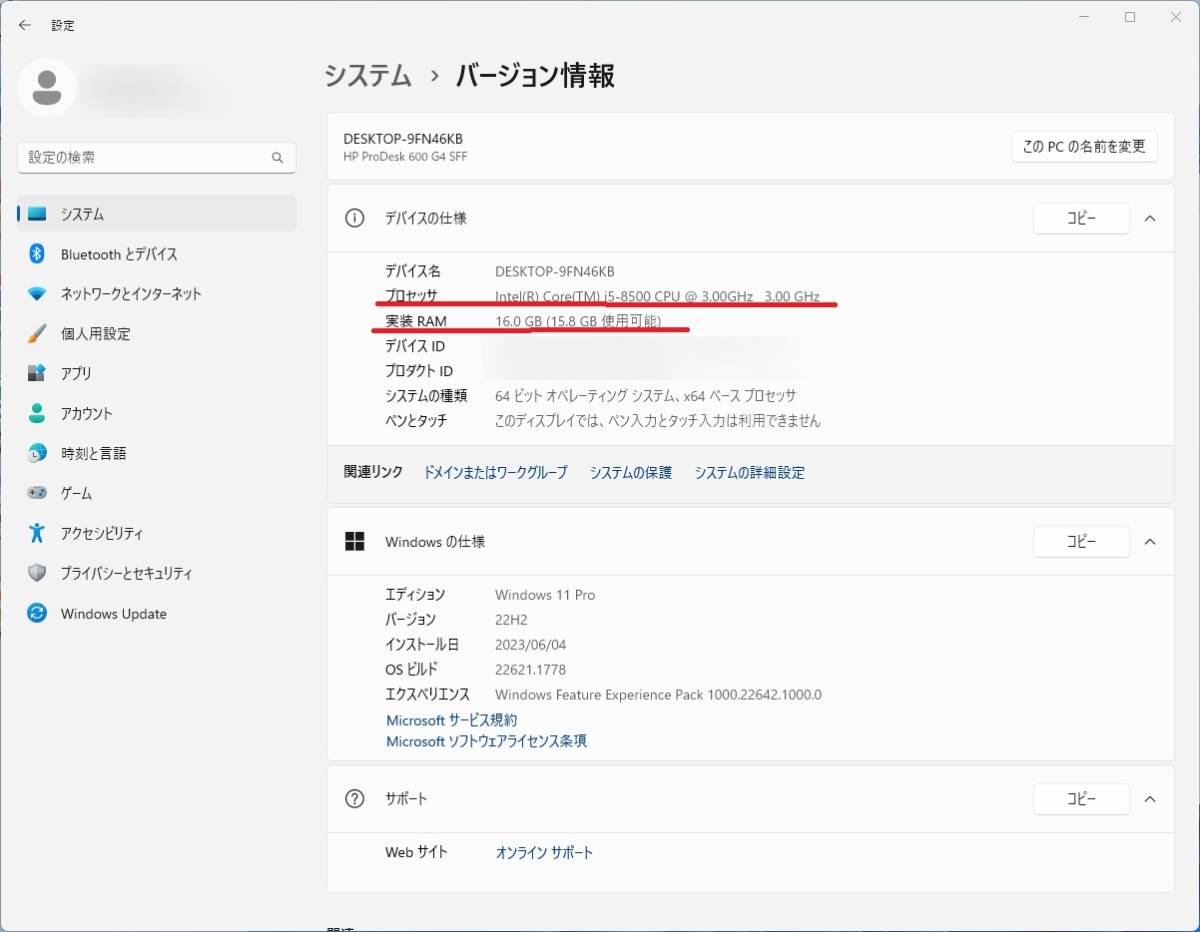Open ゲーム settings page
Image resolution: width=1200 pixels, height=932 pixels.
coord(75,493)
